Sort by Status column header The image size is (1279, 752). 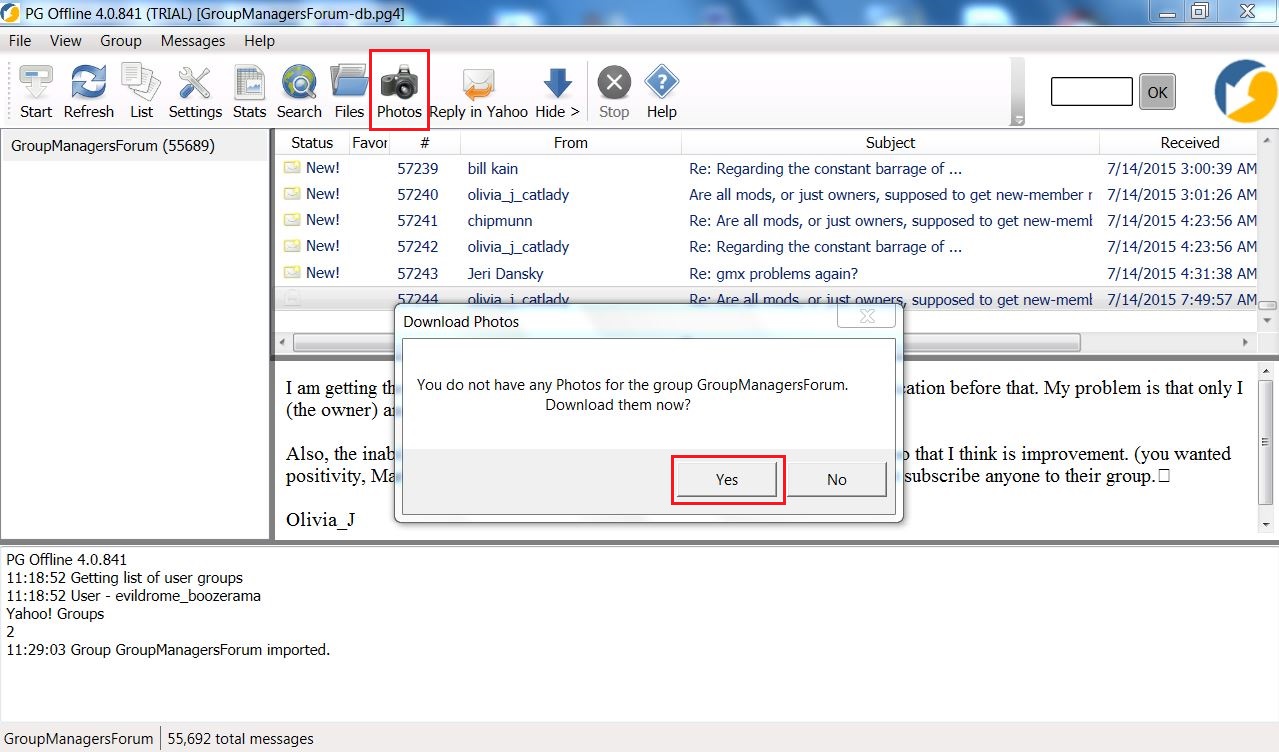312,143
